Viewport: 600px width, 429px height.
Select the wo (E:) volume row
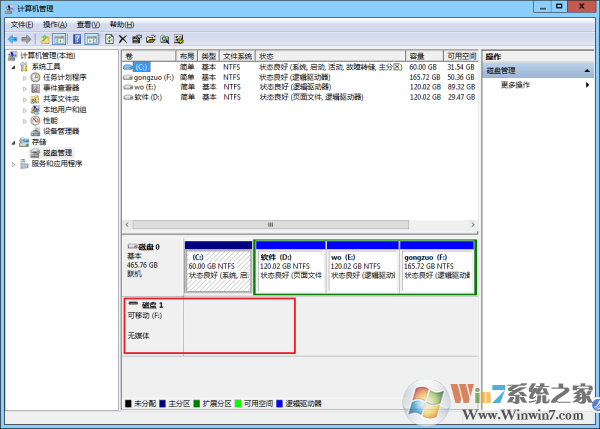[300, 87]
